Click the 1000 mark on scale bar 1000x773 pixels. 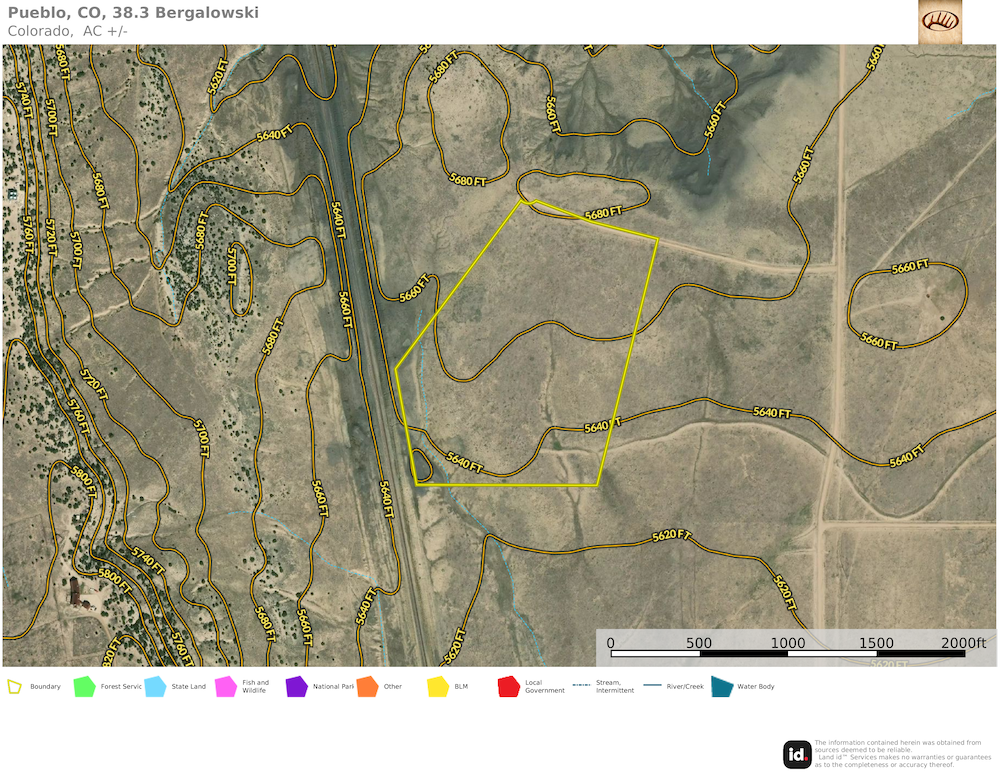787,642
